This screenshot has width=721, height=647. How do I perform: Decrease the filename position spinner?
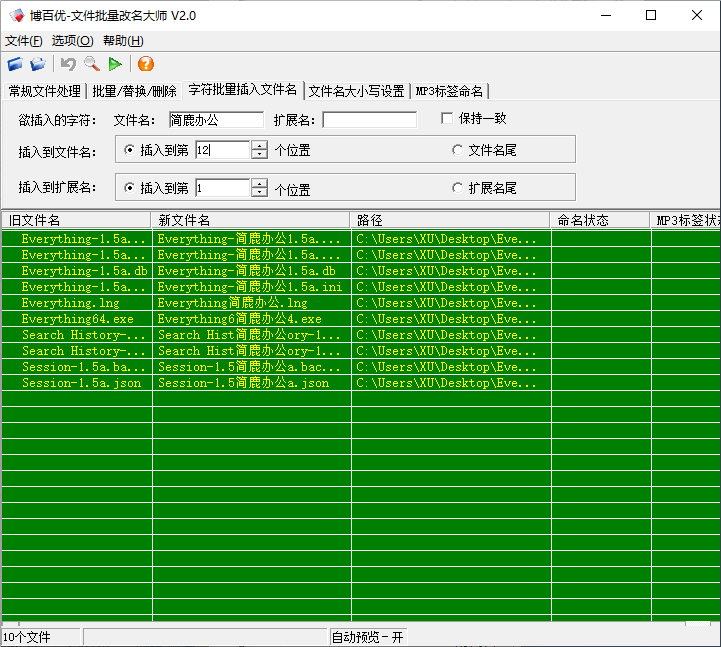[259, 155]
